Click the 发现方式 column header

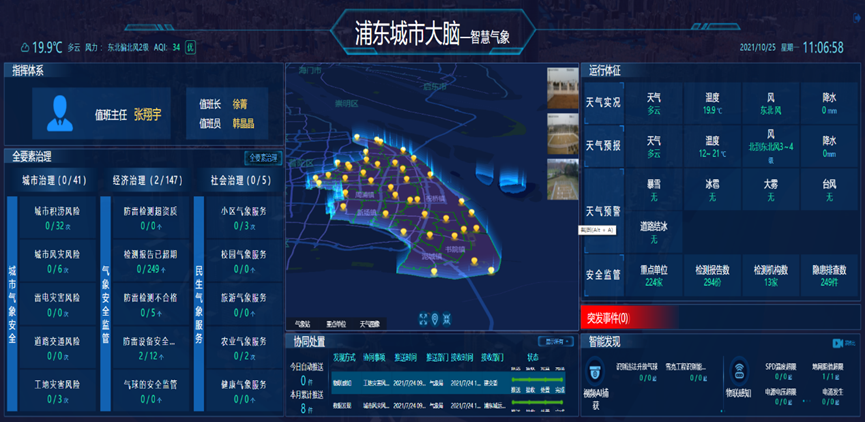pyautogui.click(x=345, y=357)
